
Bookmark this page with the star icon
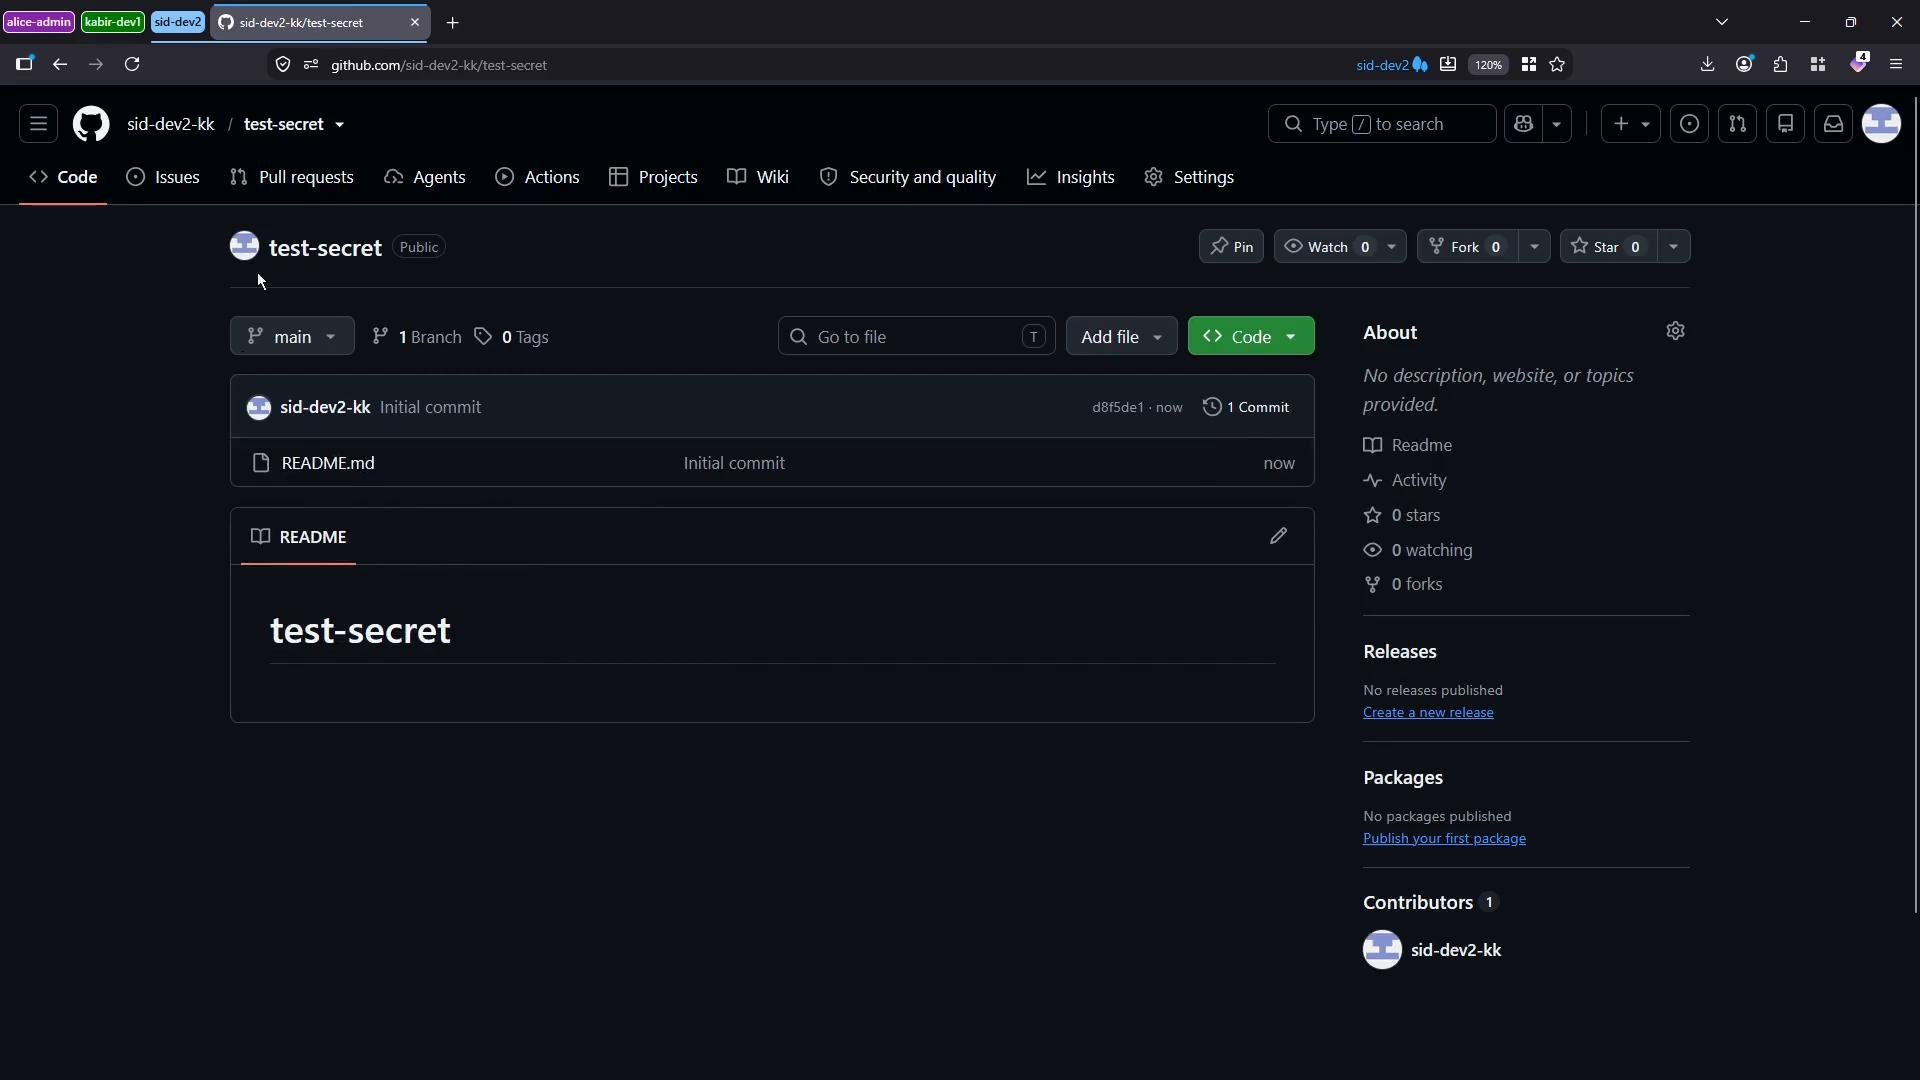(1557, 64)
